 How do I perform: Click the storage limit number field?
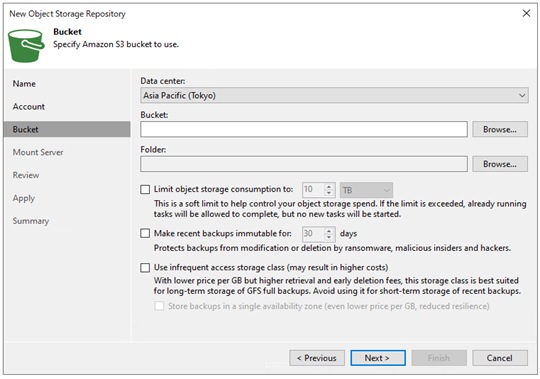tap(313, 190)
